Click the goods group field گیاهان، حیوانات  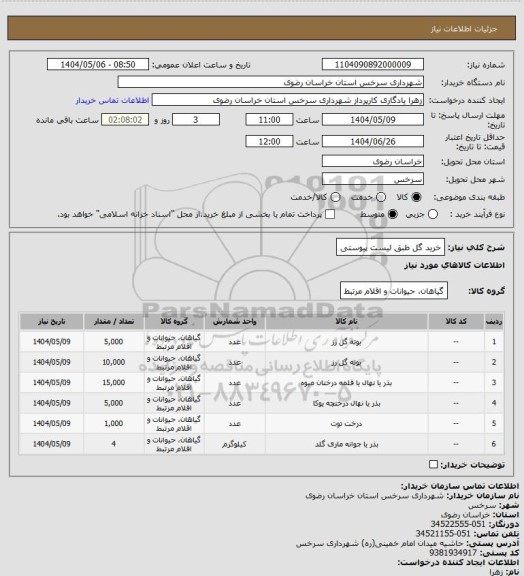(x=394, y=291)
